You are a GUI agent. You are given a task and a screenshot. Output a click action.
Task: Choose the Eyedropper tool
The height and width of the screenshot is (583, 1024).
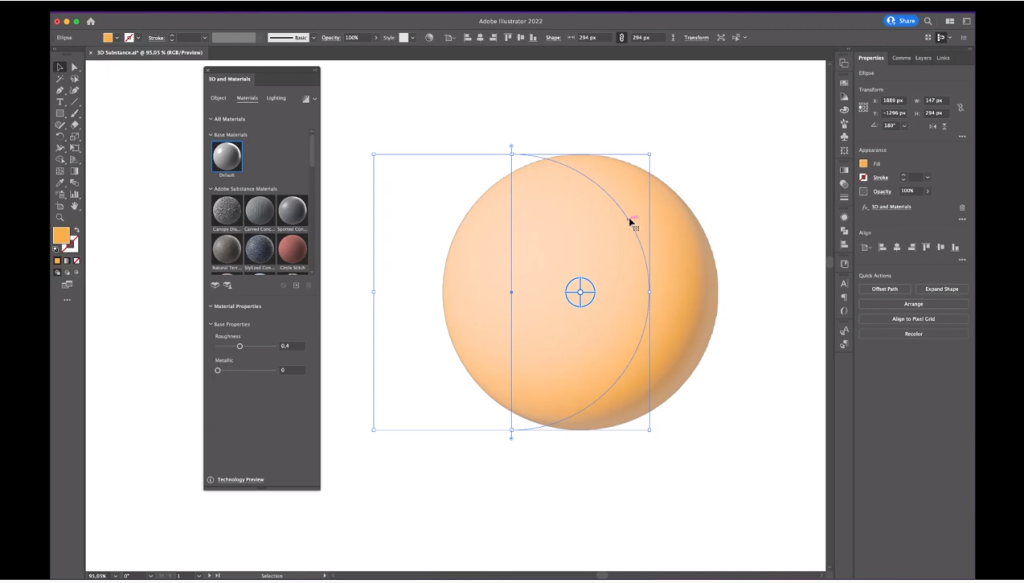point(60,183)
